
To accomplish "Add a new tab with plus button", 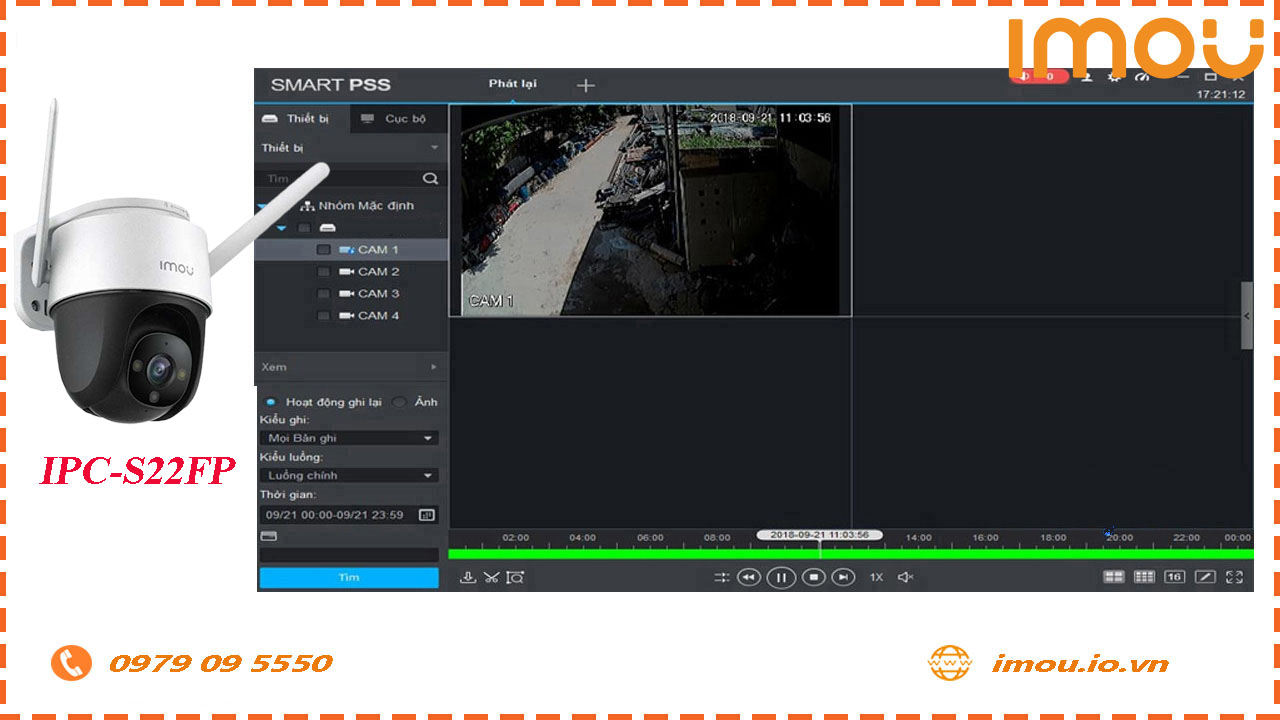I will [x=586, y=85].
